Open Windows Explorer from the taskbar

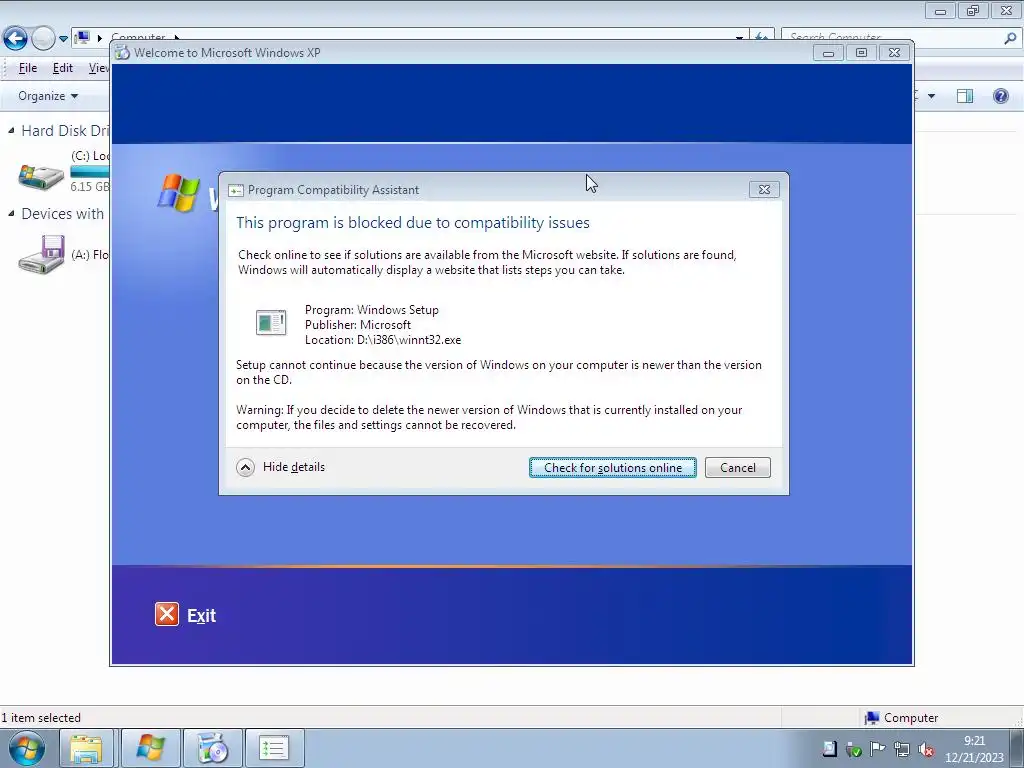point(86,748)
